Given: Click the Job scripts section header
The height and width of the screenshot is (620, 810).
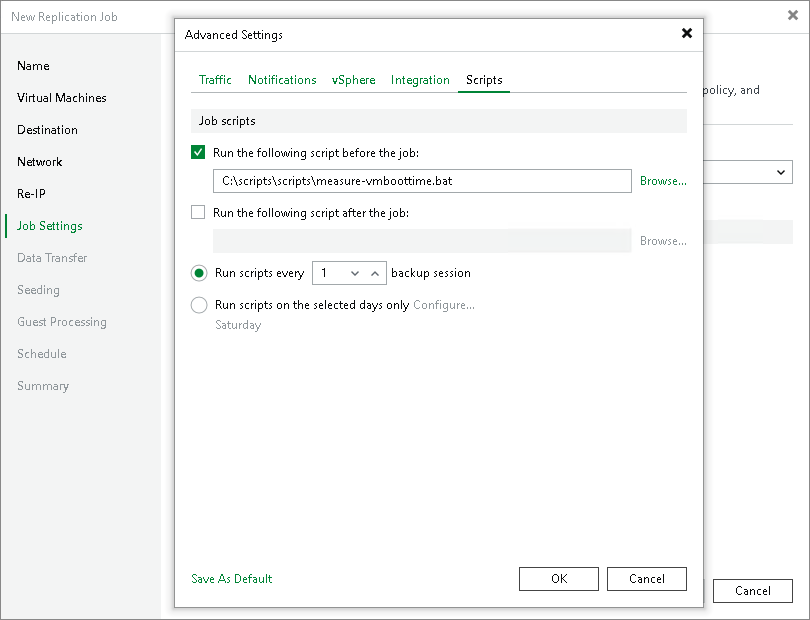Looking at the screenshot, I should tap(439, 121).
